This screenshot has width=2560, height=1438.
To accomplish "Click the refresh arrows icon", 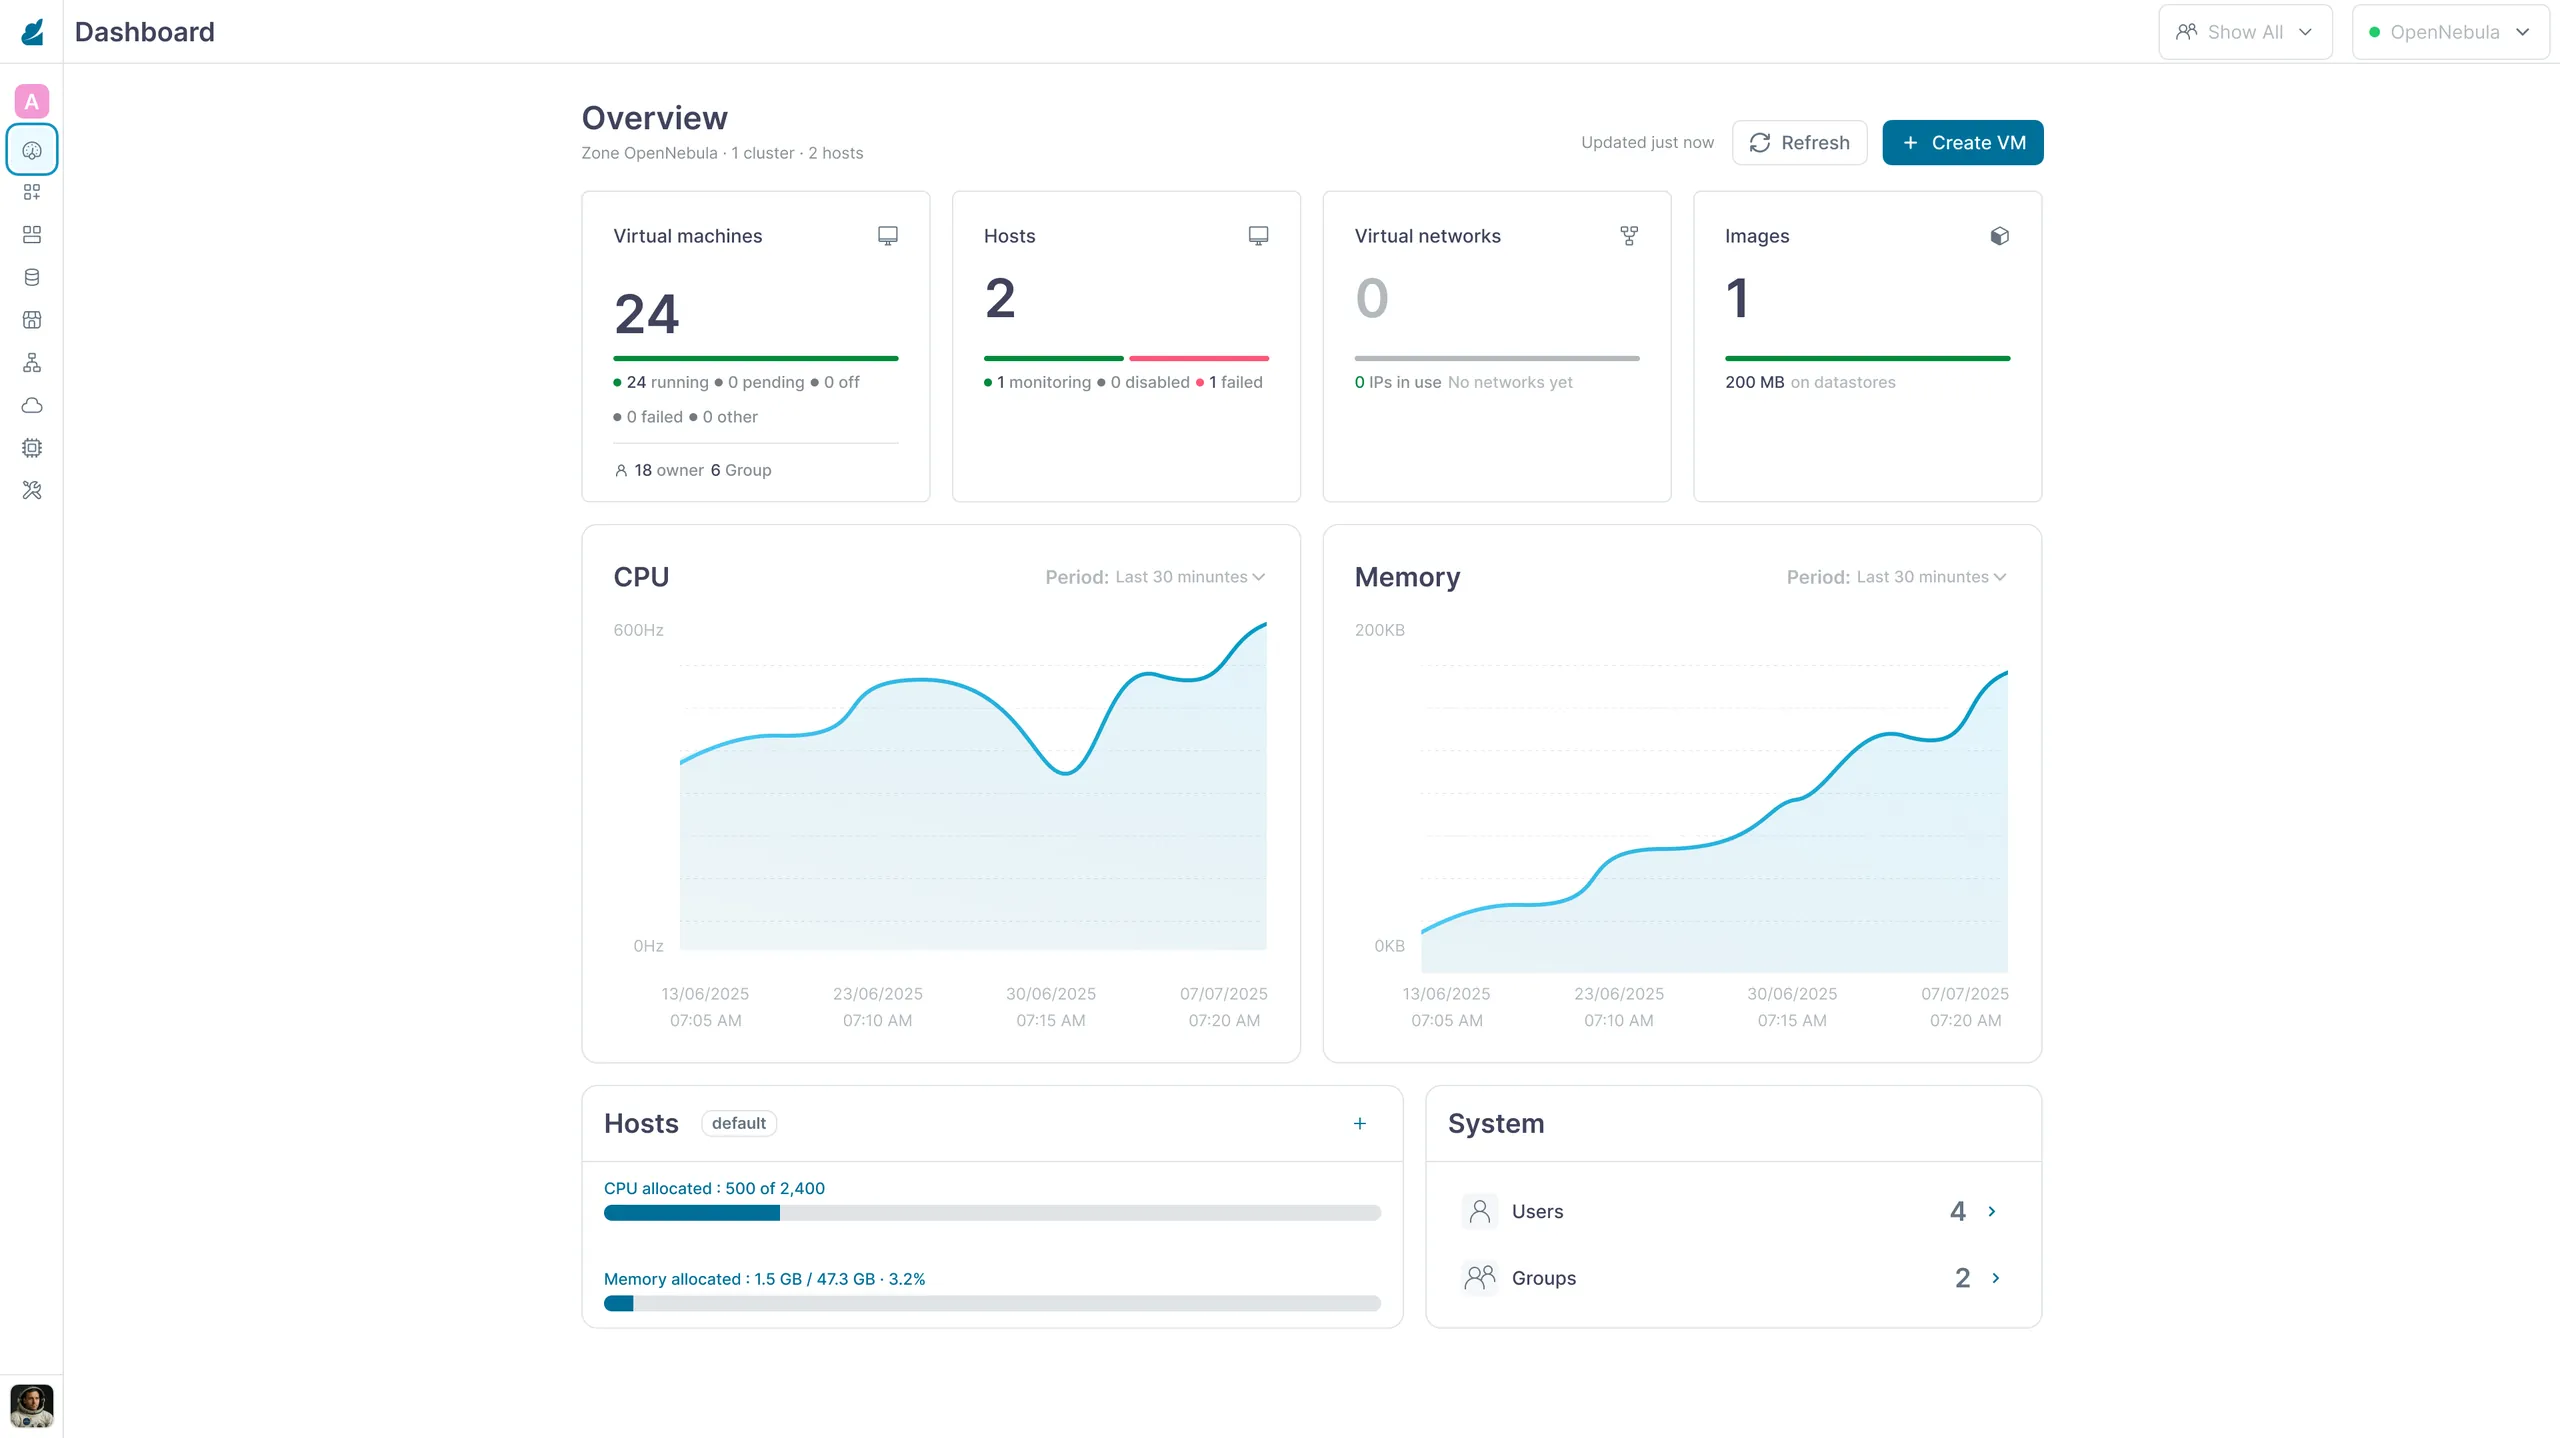I will coord(1760,143).
